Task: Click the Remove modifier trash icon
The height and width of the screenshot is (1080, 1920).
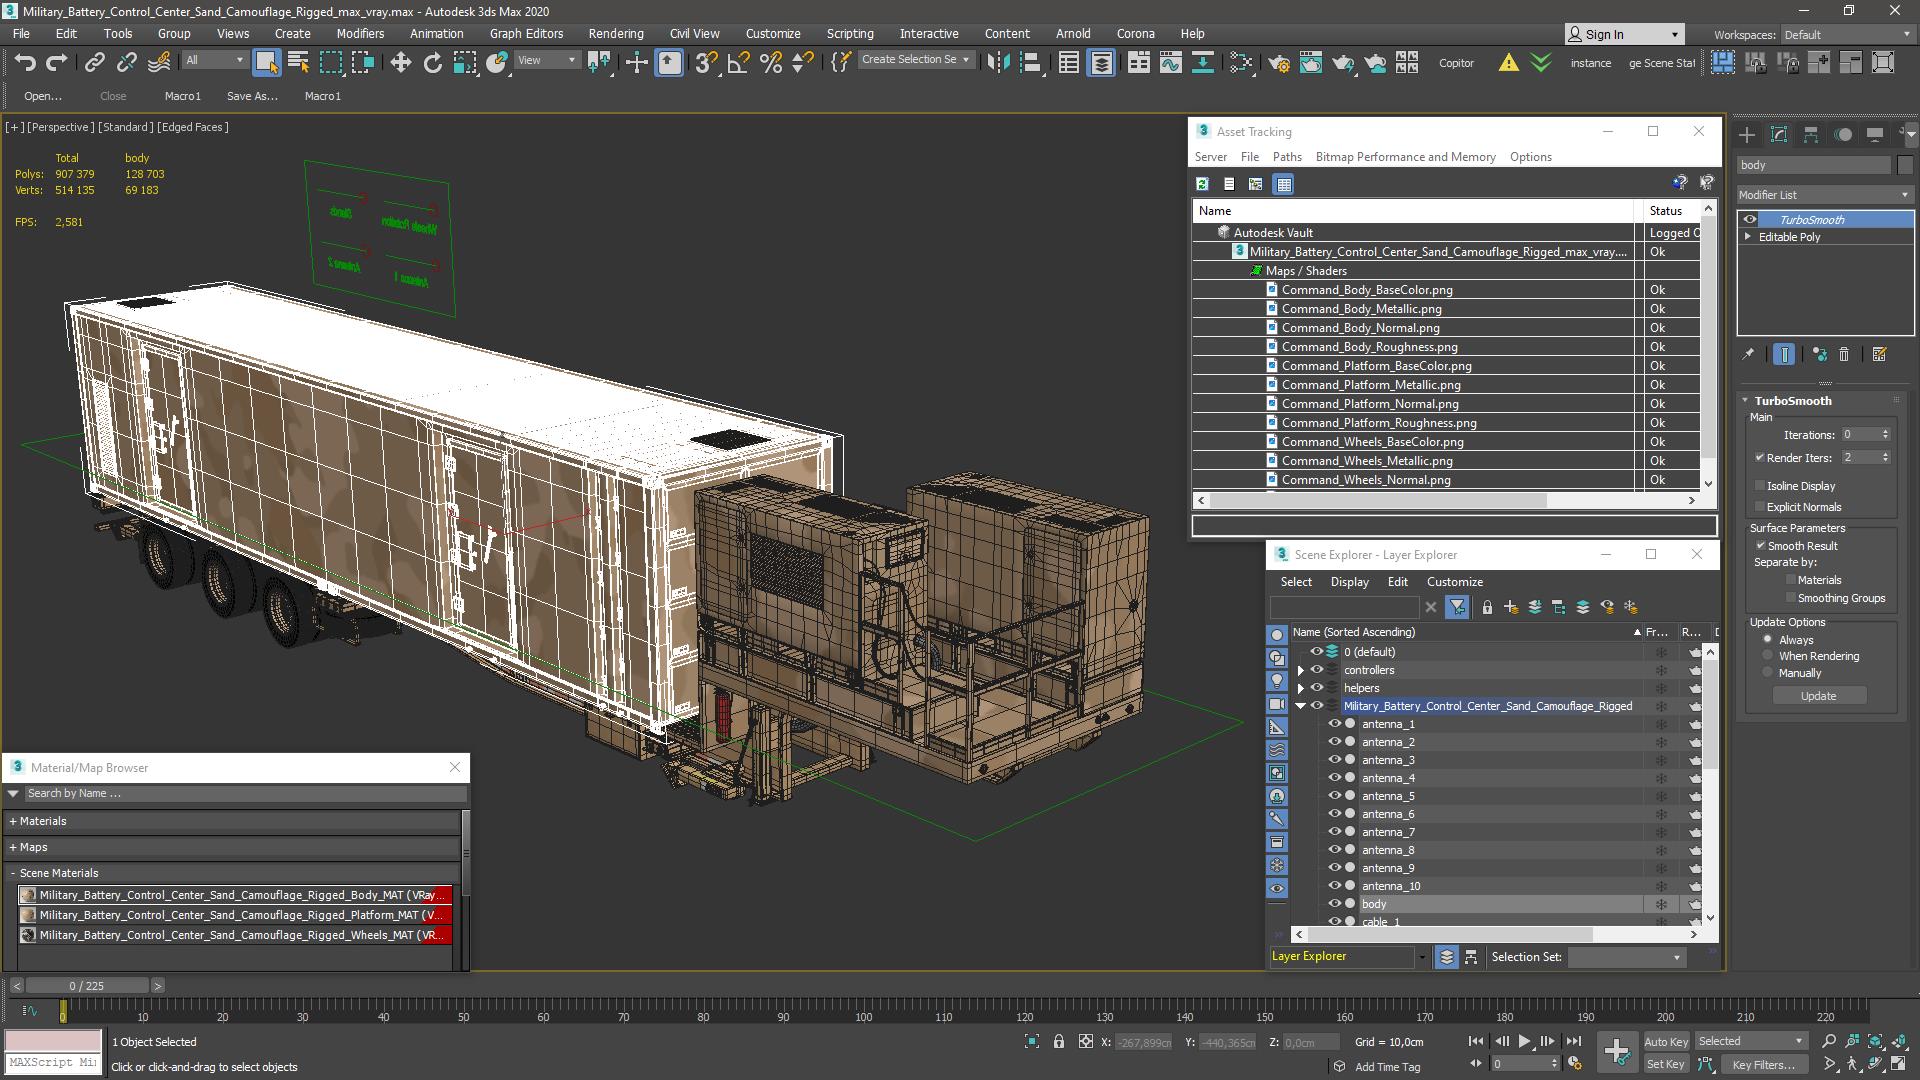Action: pos(1844,354)
